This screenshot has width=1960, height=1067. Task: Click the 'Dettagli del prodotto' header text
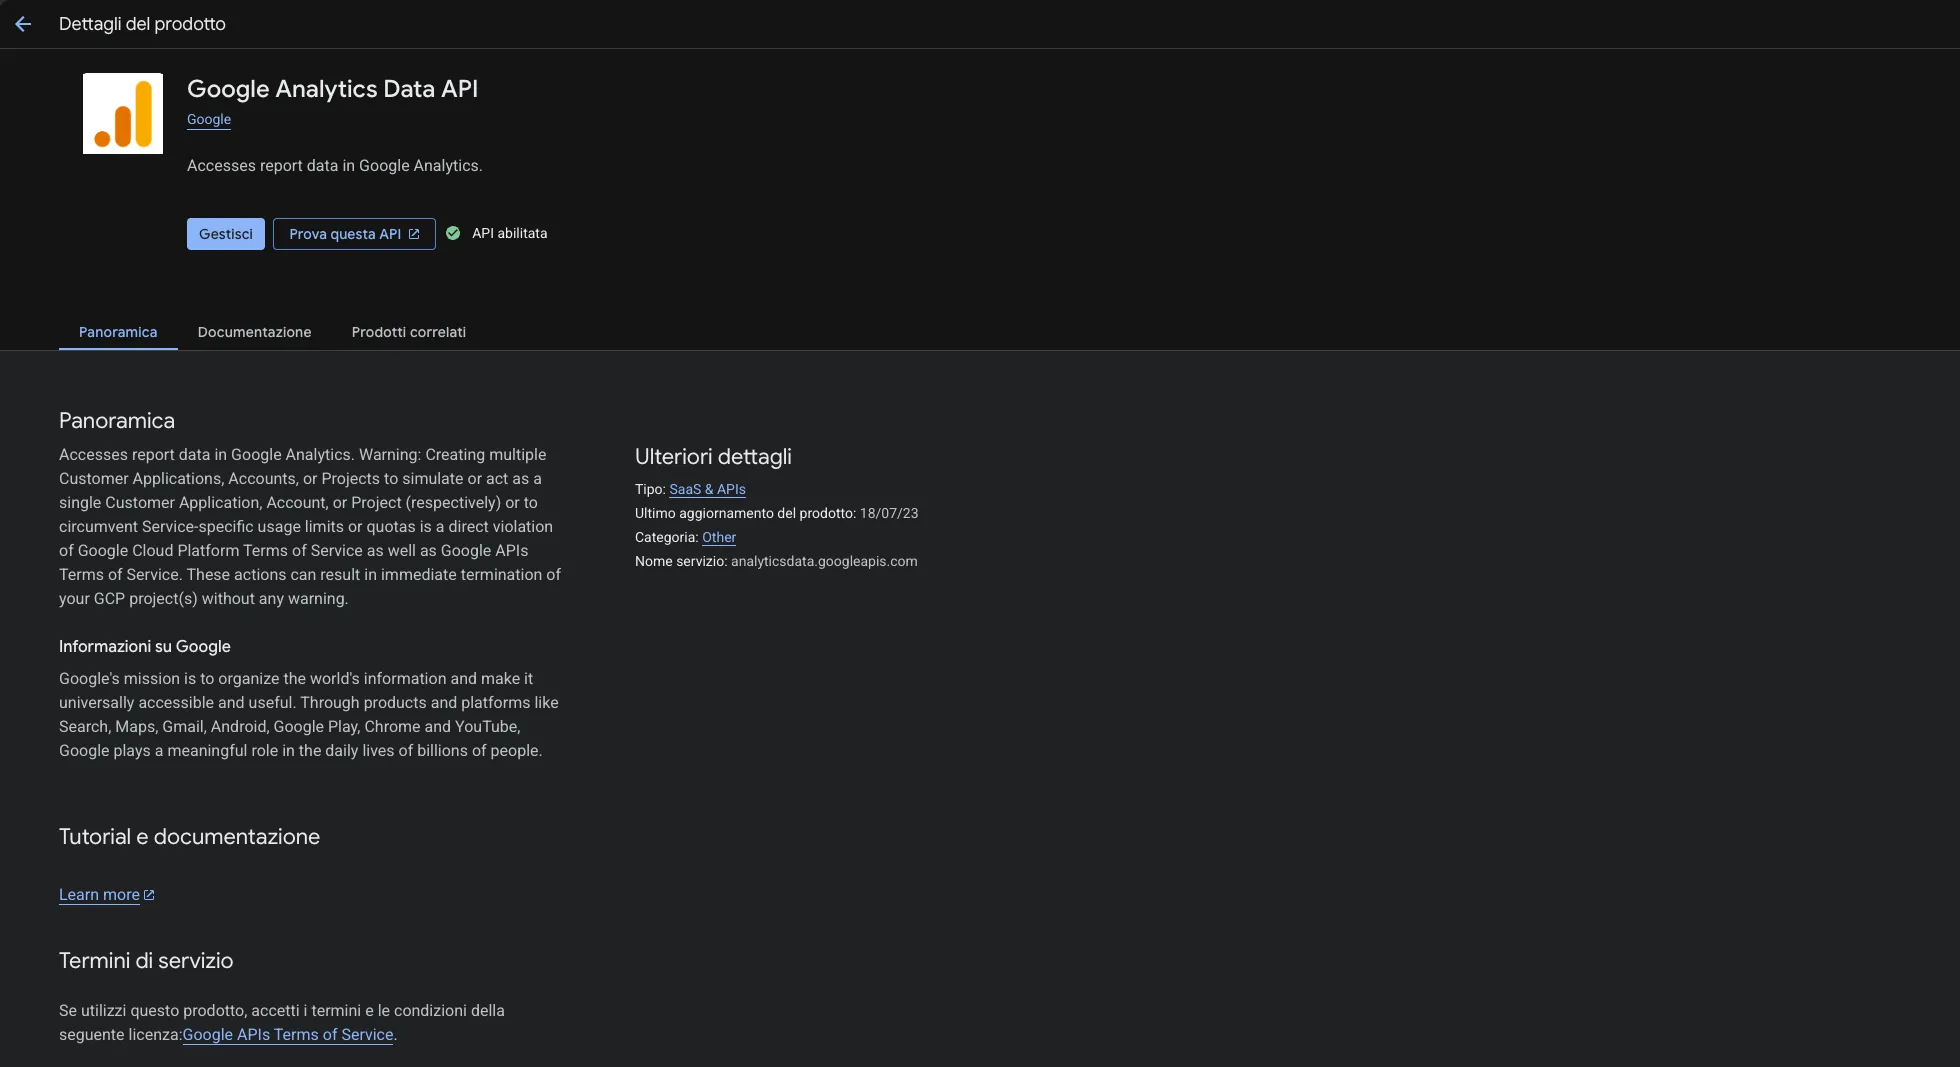[142, 24]
